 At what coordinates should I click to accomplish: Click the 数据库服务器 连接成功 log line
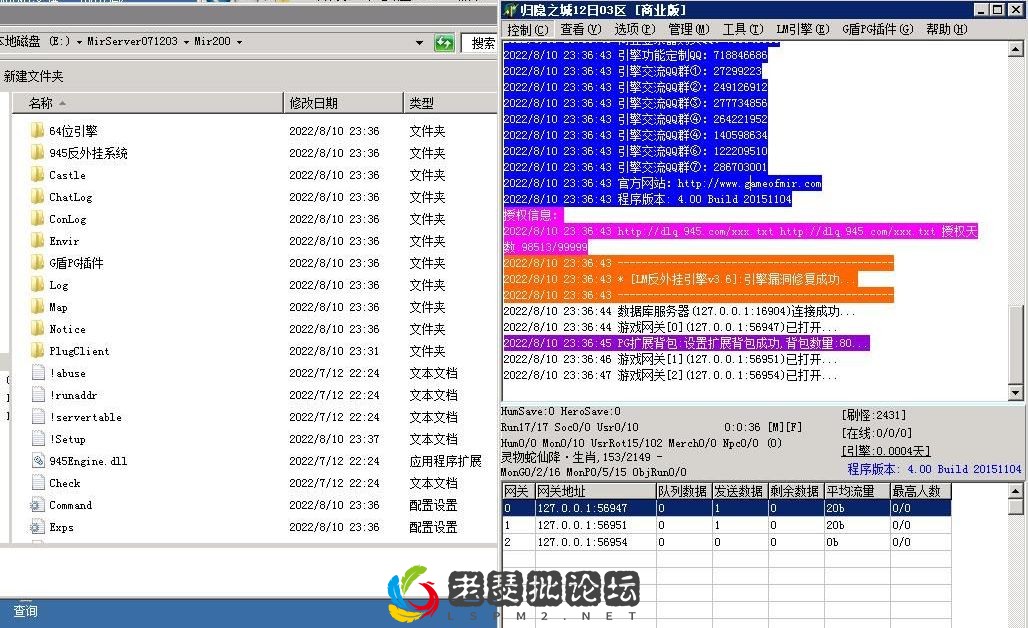pos(679,311)
